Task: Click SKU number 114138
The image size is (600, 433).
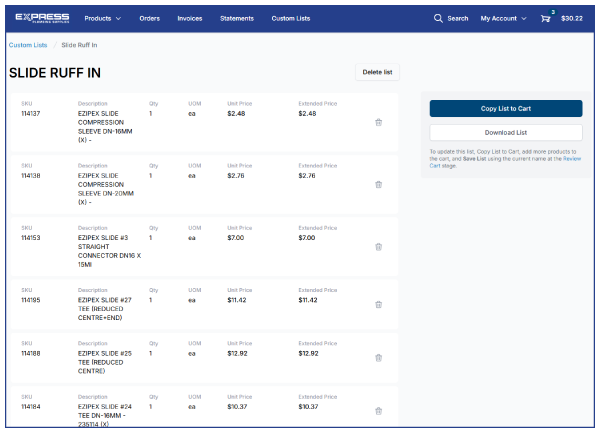Action: (x=31, y=176)
